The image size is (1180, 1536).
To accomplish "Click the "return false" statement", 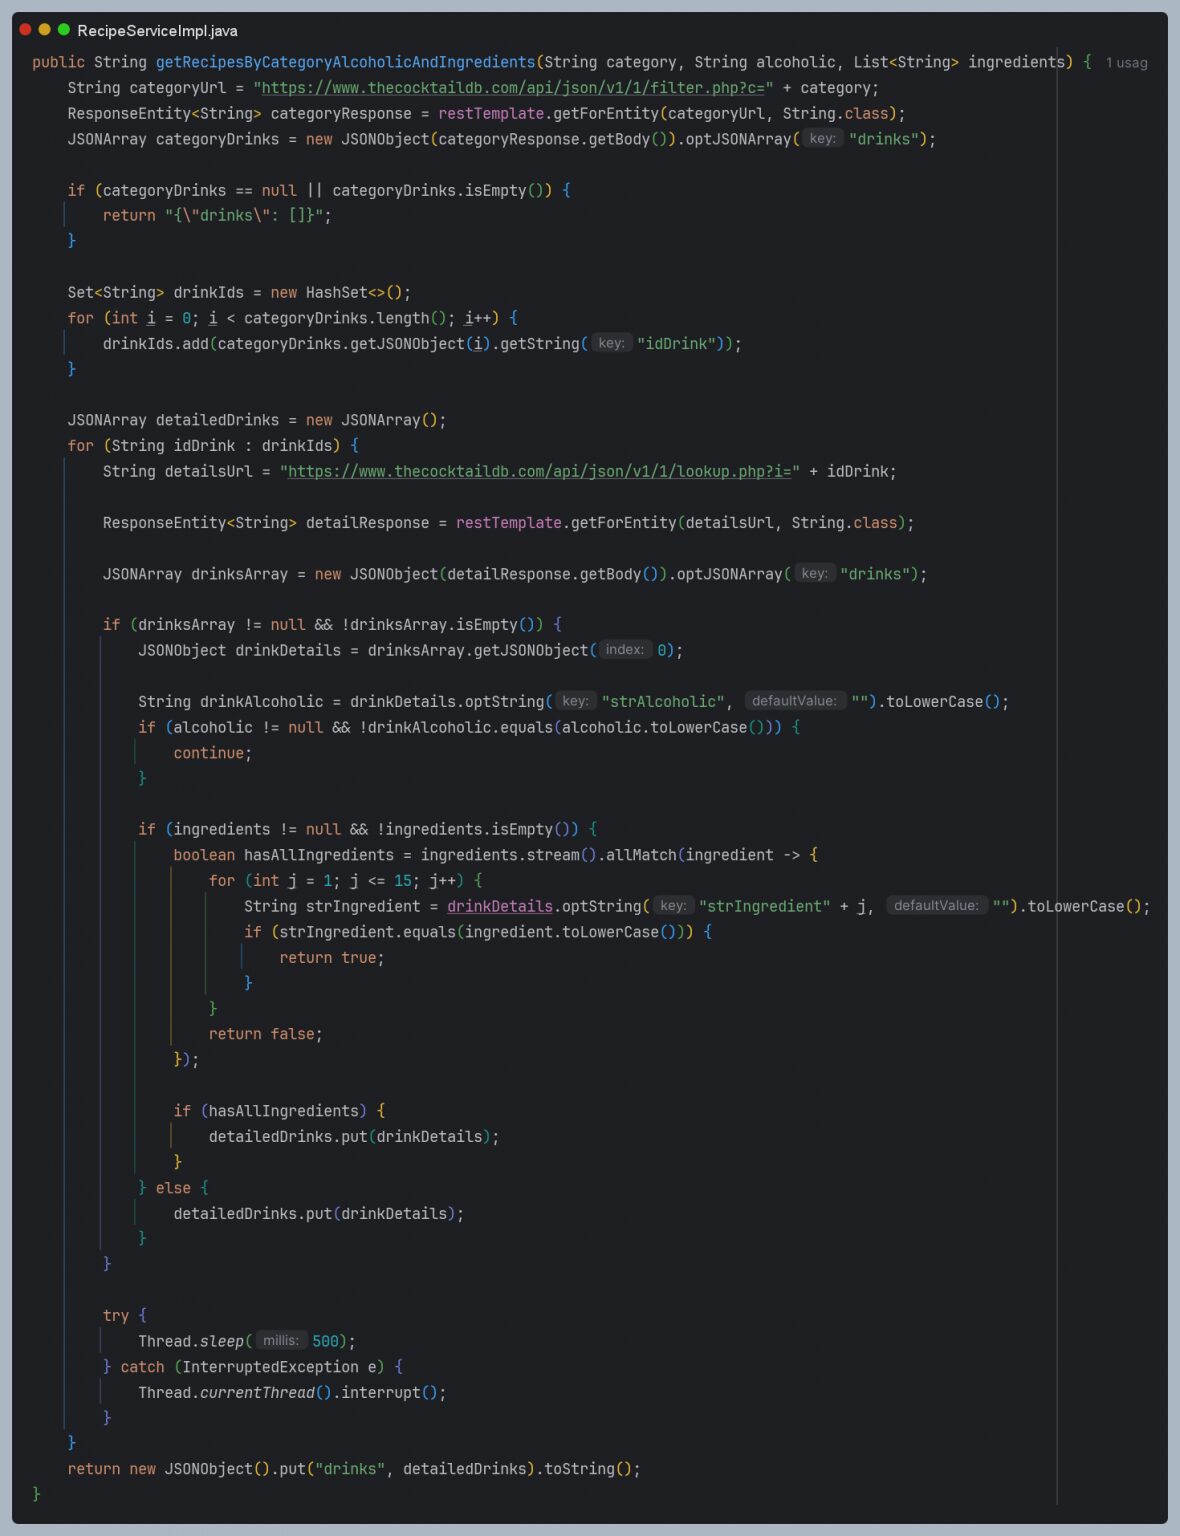I will pos(265,1034).
